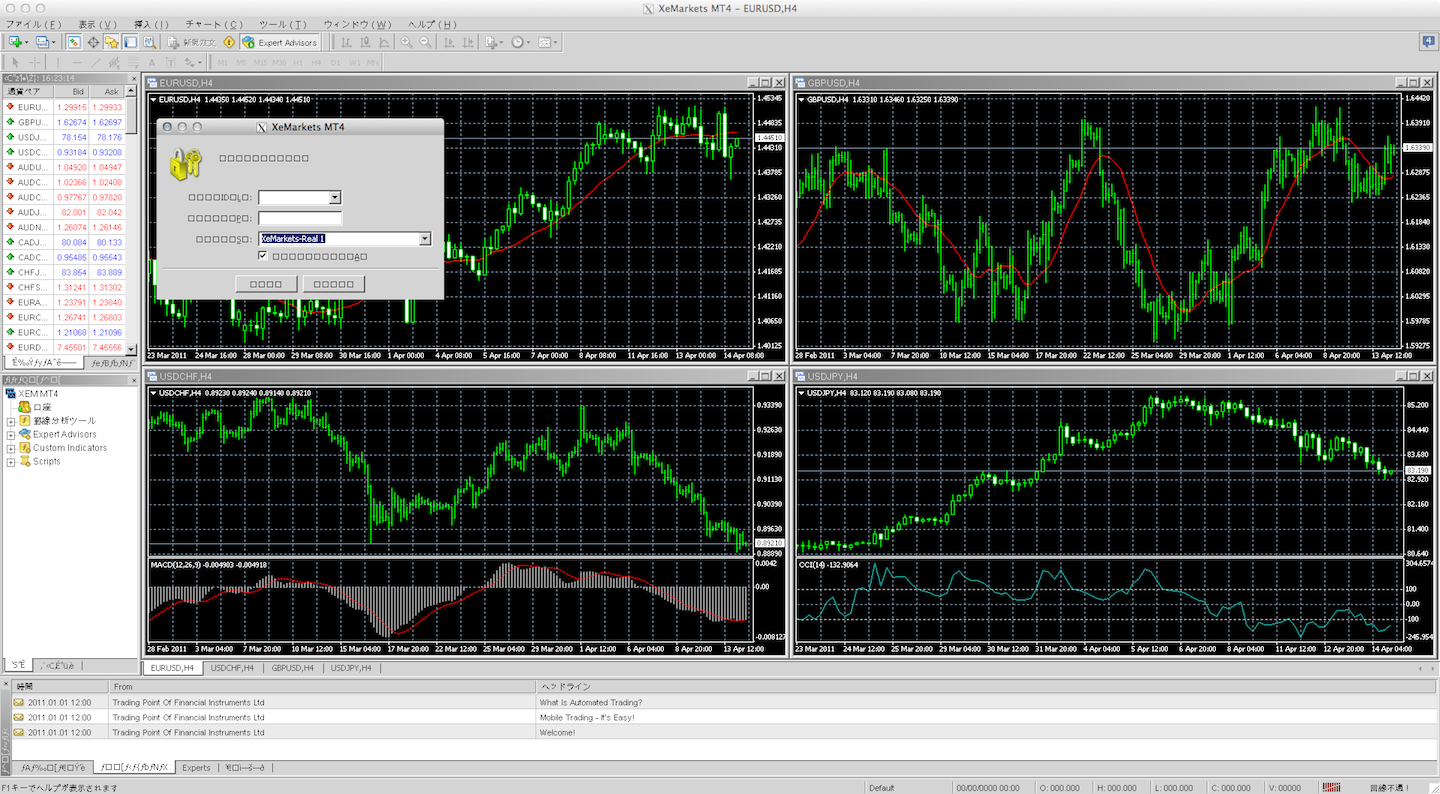This screenshot has width=1440, height=794.
Task: Switch chart to candlesticks icon
Action: (x=365, y=42)
